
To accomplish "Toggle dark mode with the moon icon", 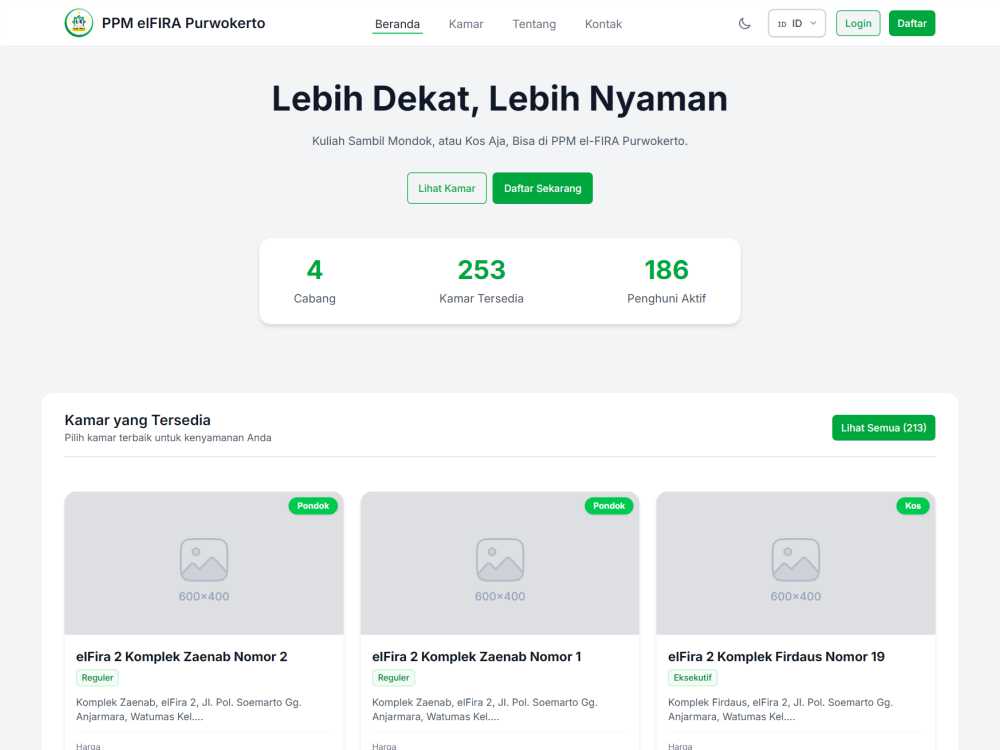I will tap(744, 24).
